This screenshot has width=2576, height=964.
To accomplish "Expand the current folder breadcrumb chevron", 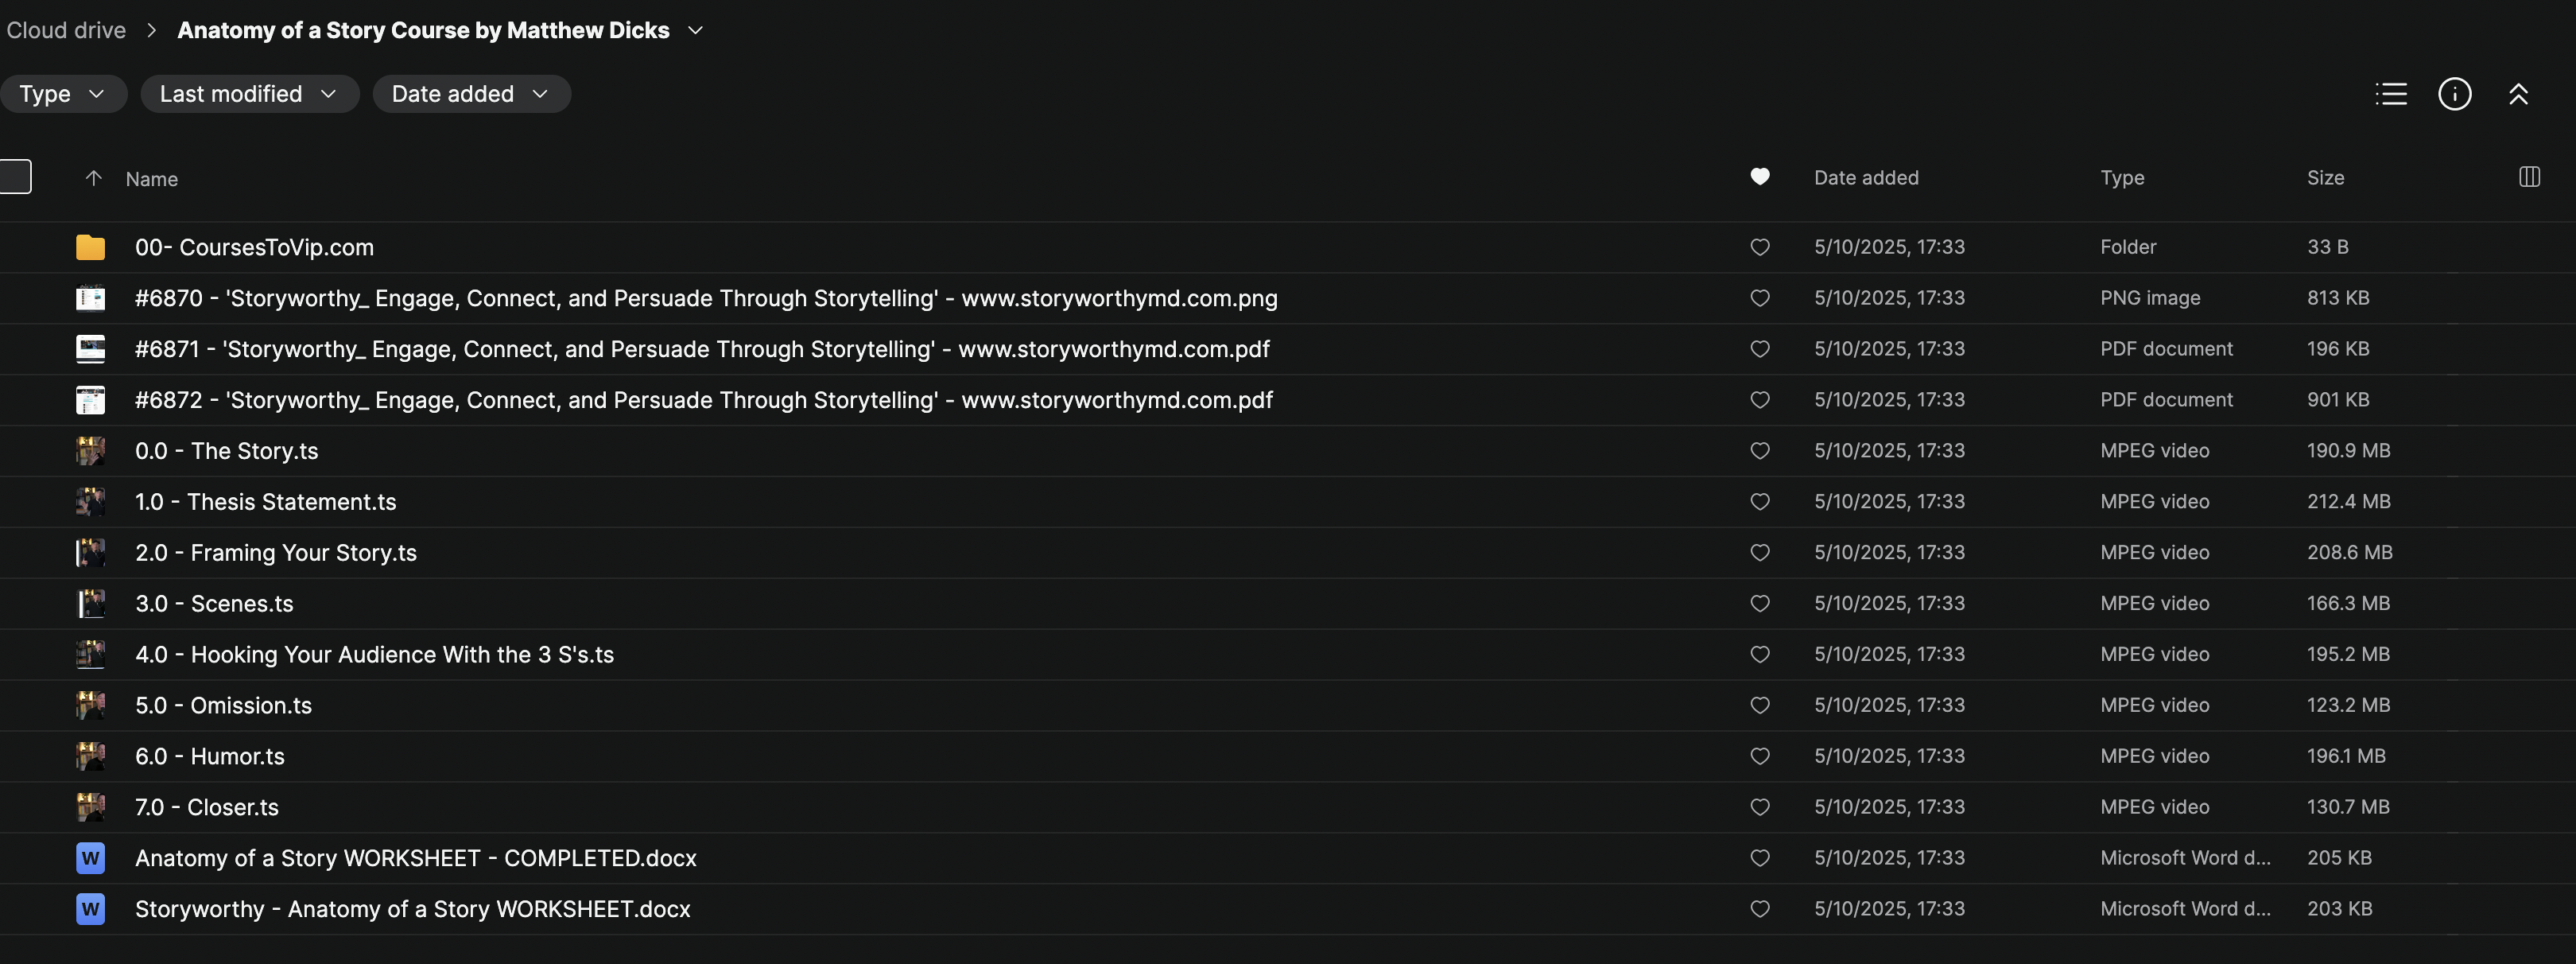I will (x=696, y=30).
